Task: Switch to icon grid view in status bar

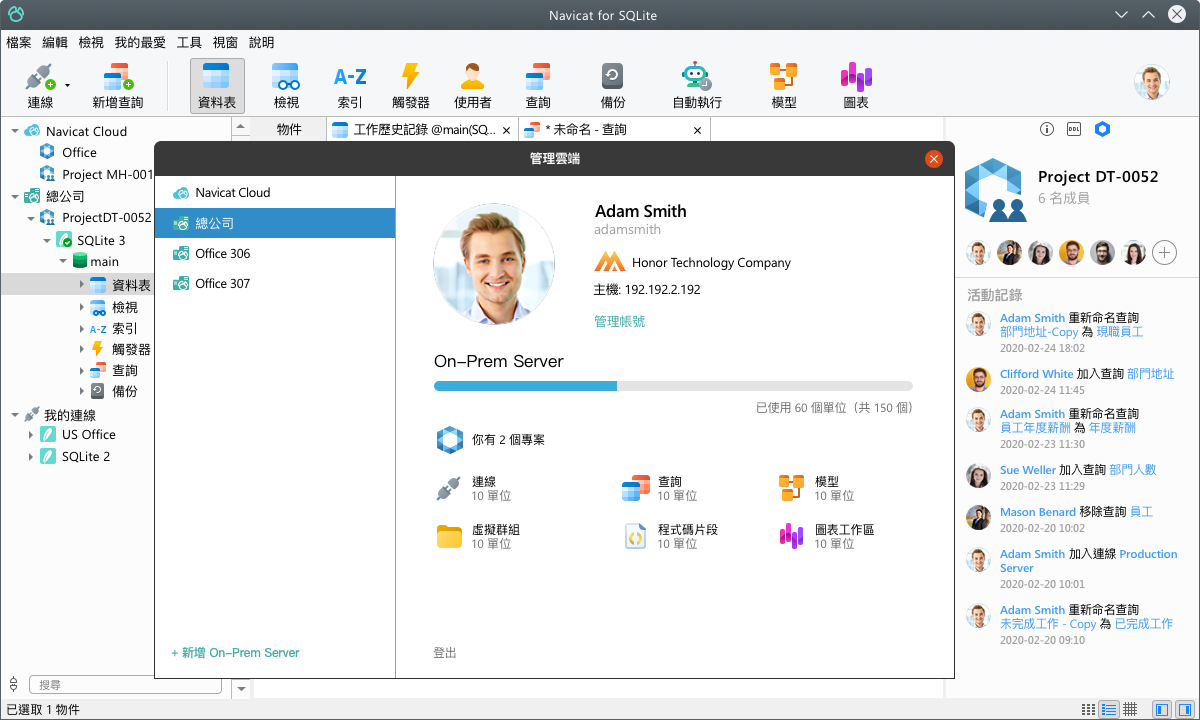Action: 1088,709
